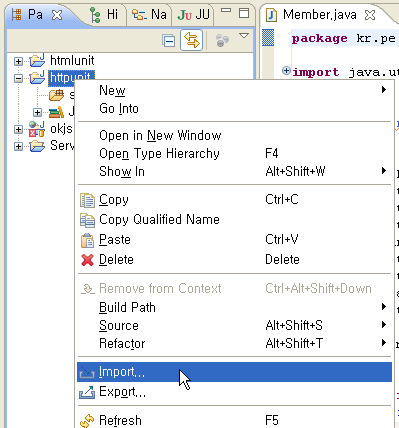Choose Go Into from context menu
Image resolution: width=399 pixels, height=428 pixels.
click(234, 109)
